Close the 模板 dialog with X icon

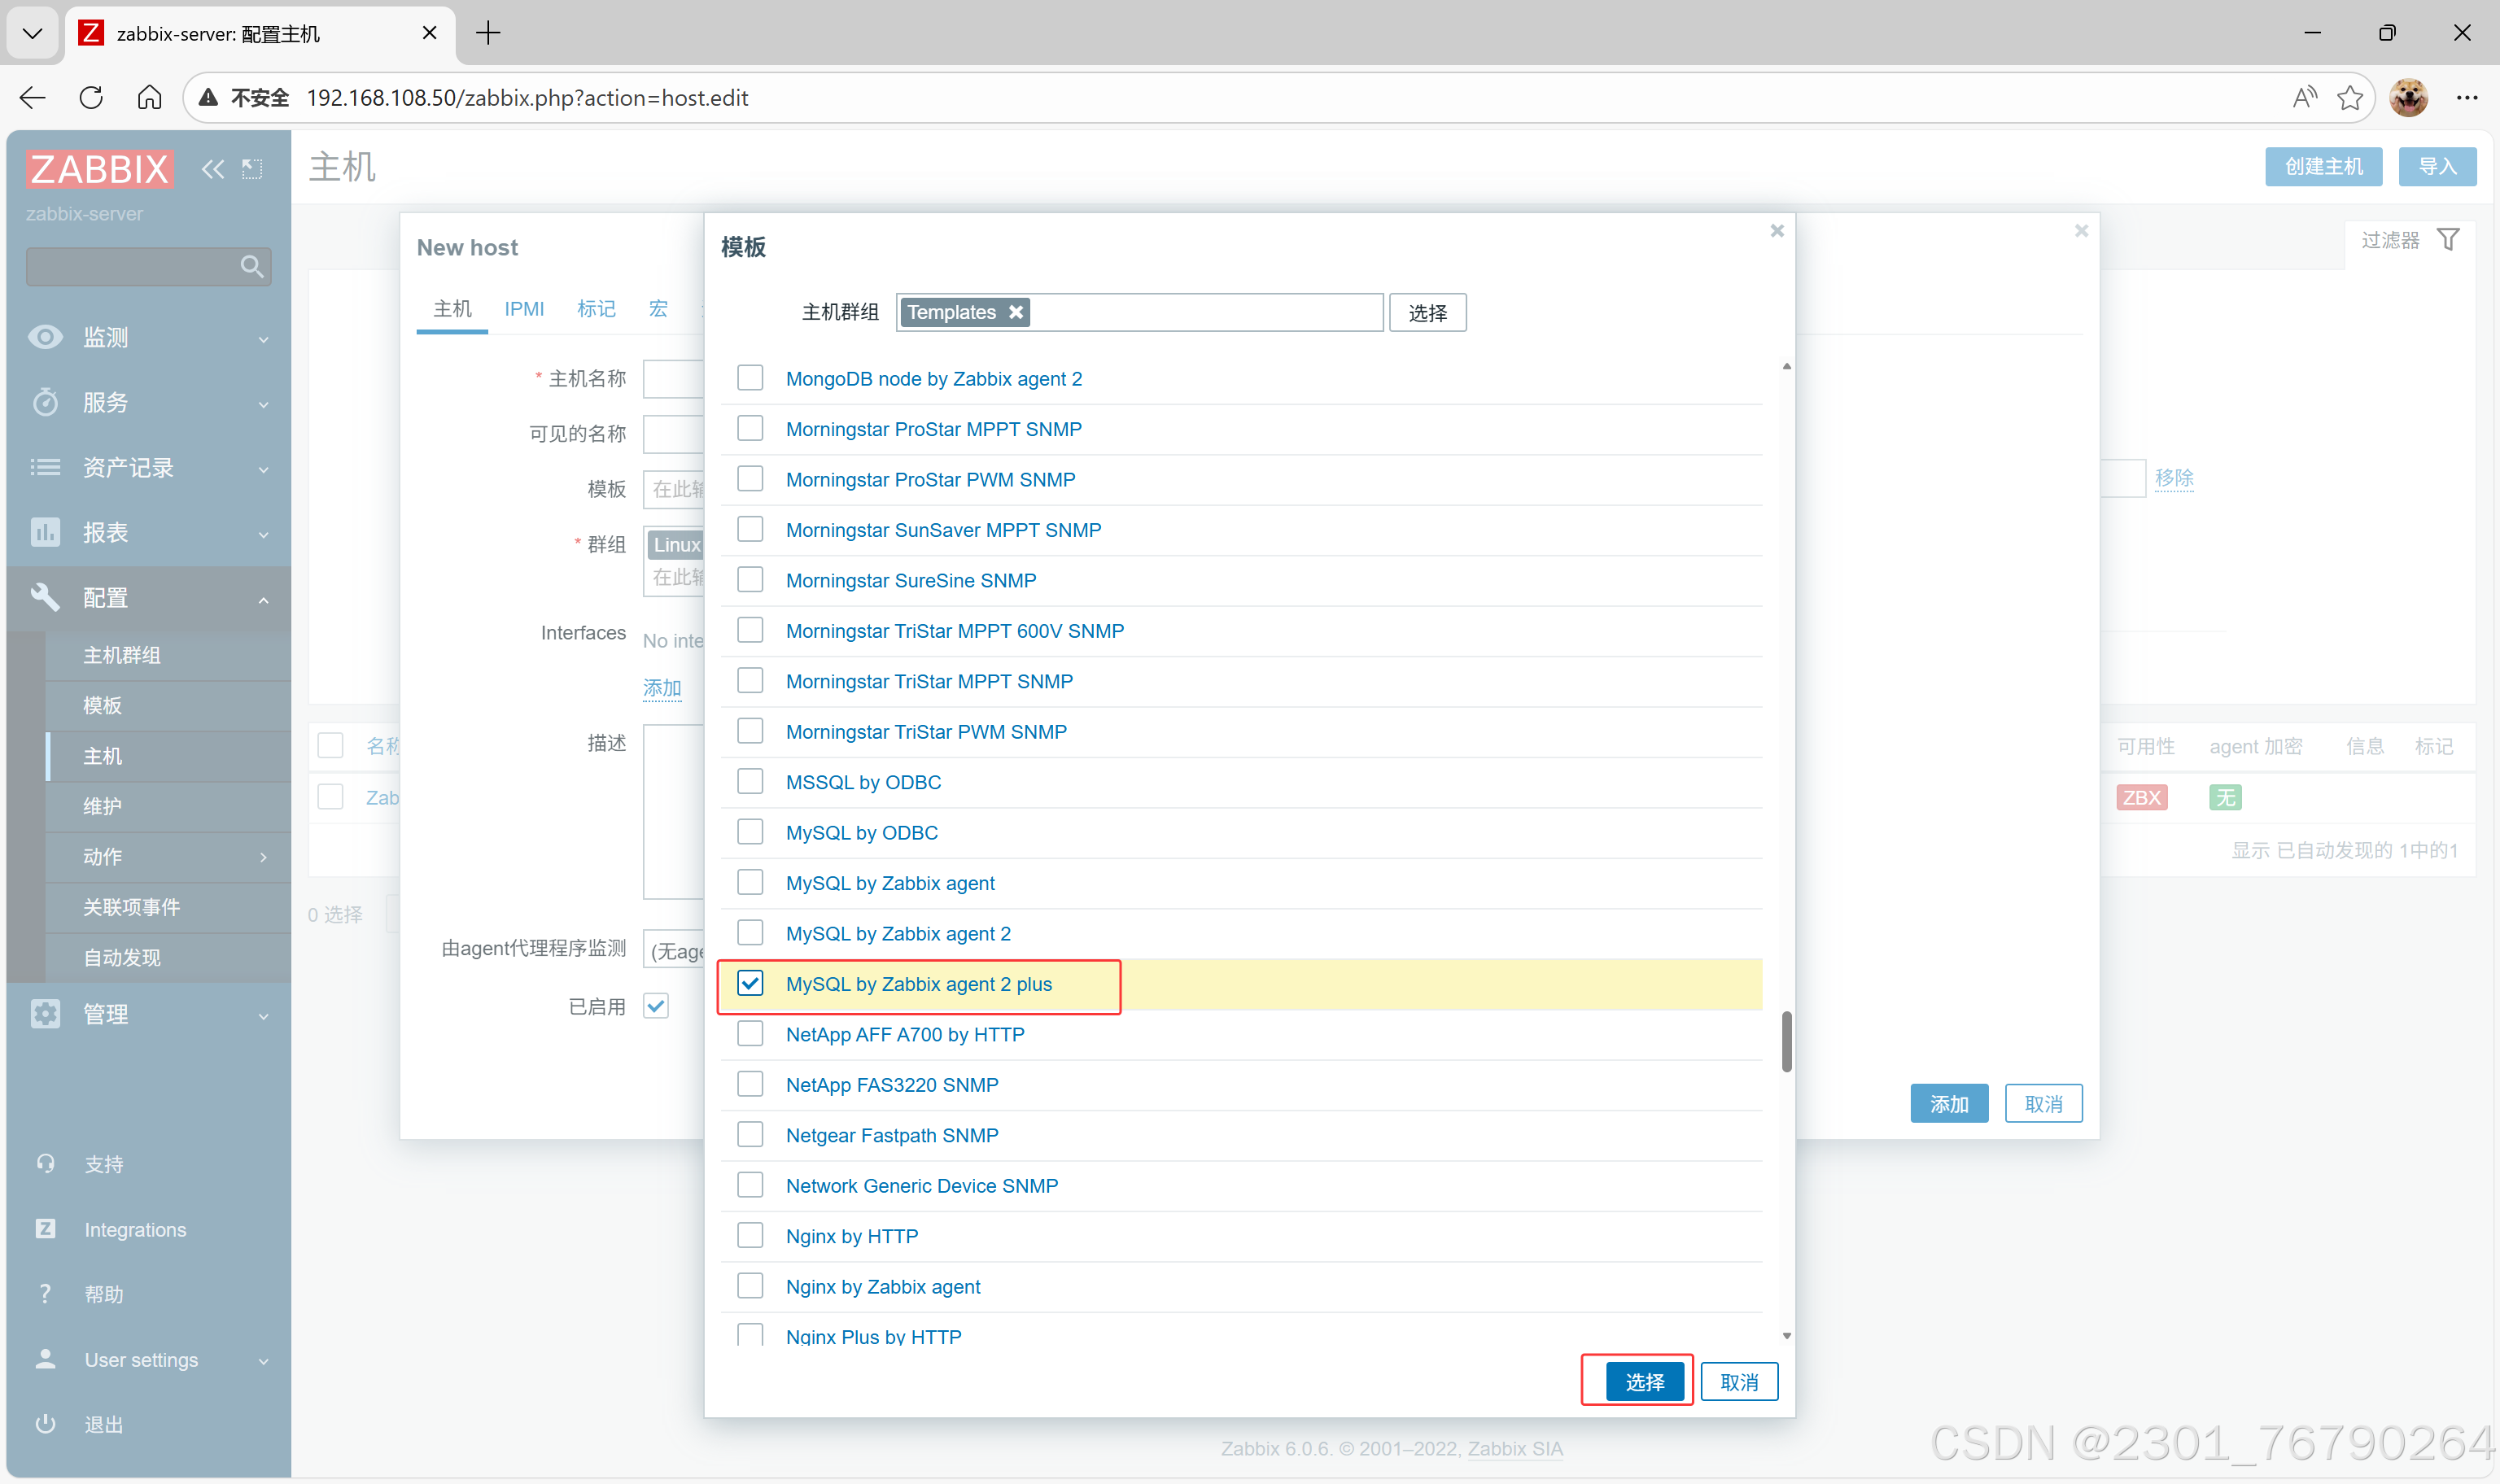coord(1776,231)
